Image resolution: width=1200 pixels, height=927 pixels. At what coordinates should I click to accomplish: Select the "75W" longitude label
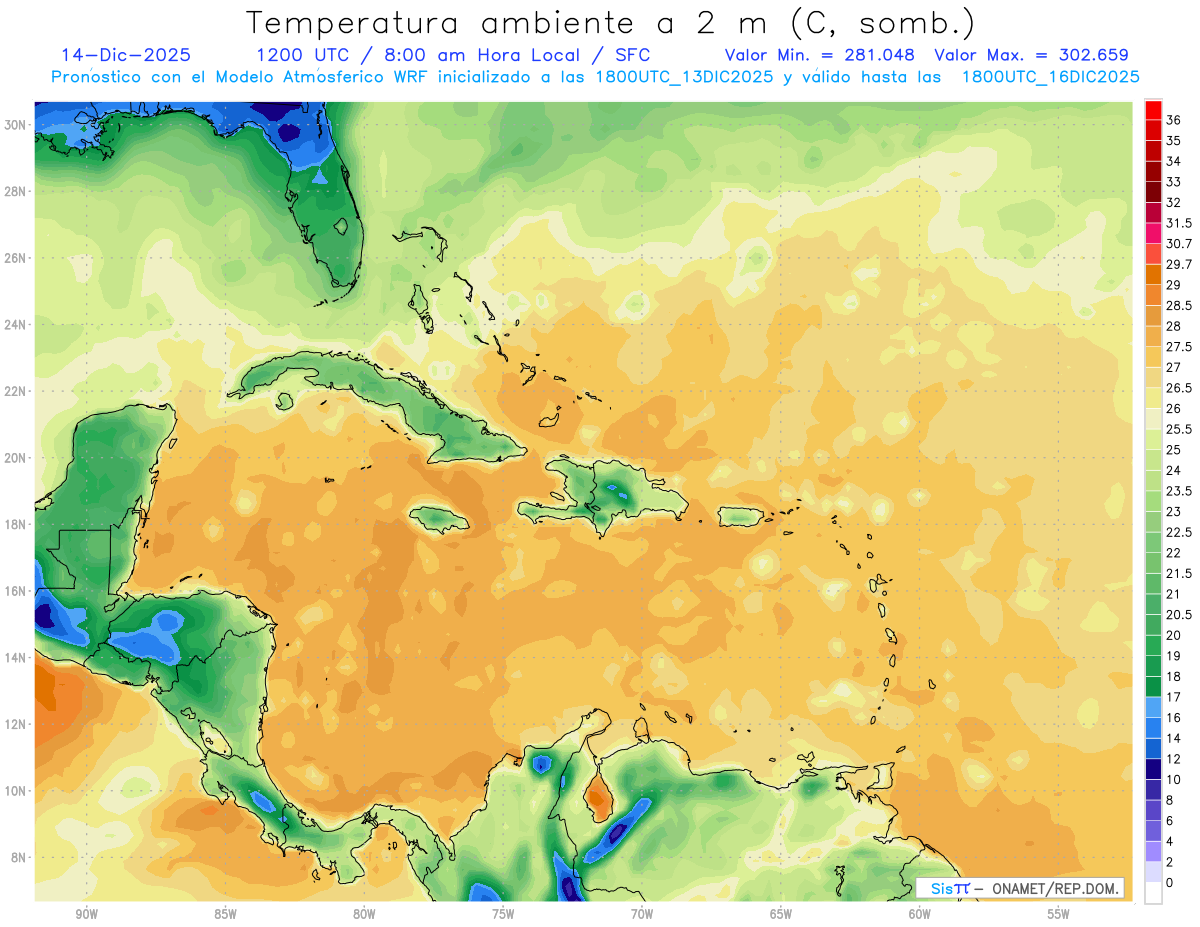click(503, 914)
